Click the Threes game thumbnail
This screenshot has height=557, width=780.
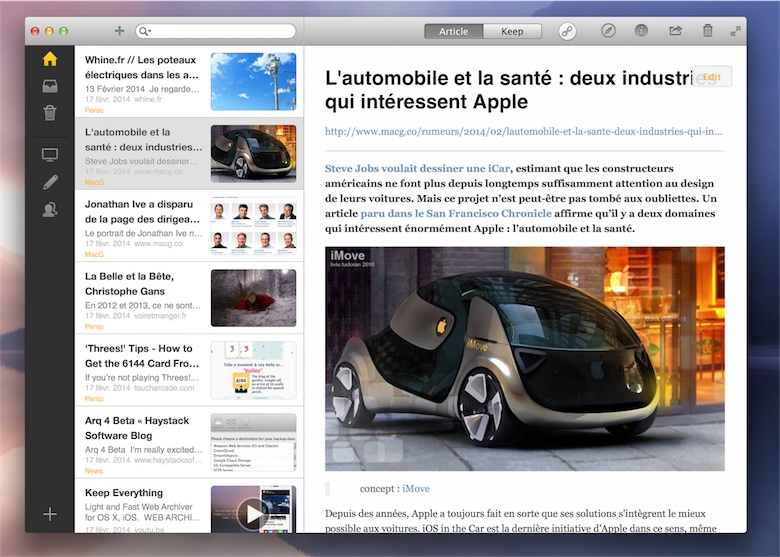tap(253, 370)
